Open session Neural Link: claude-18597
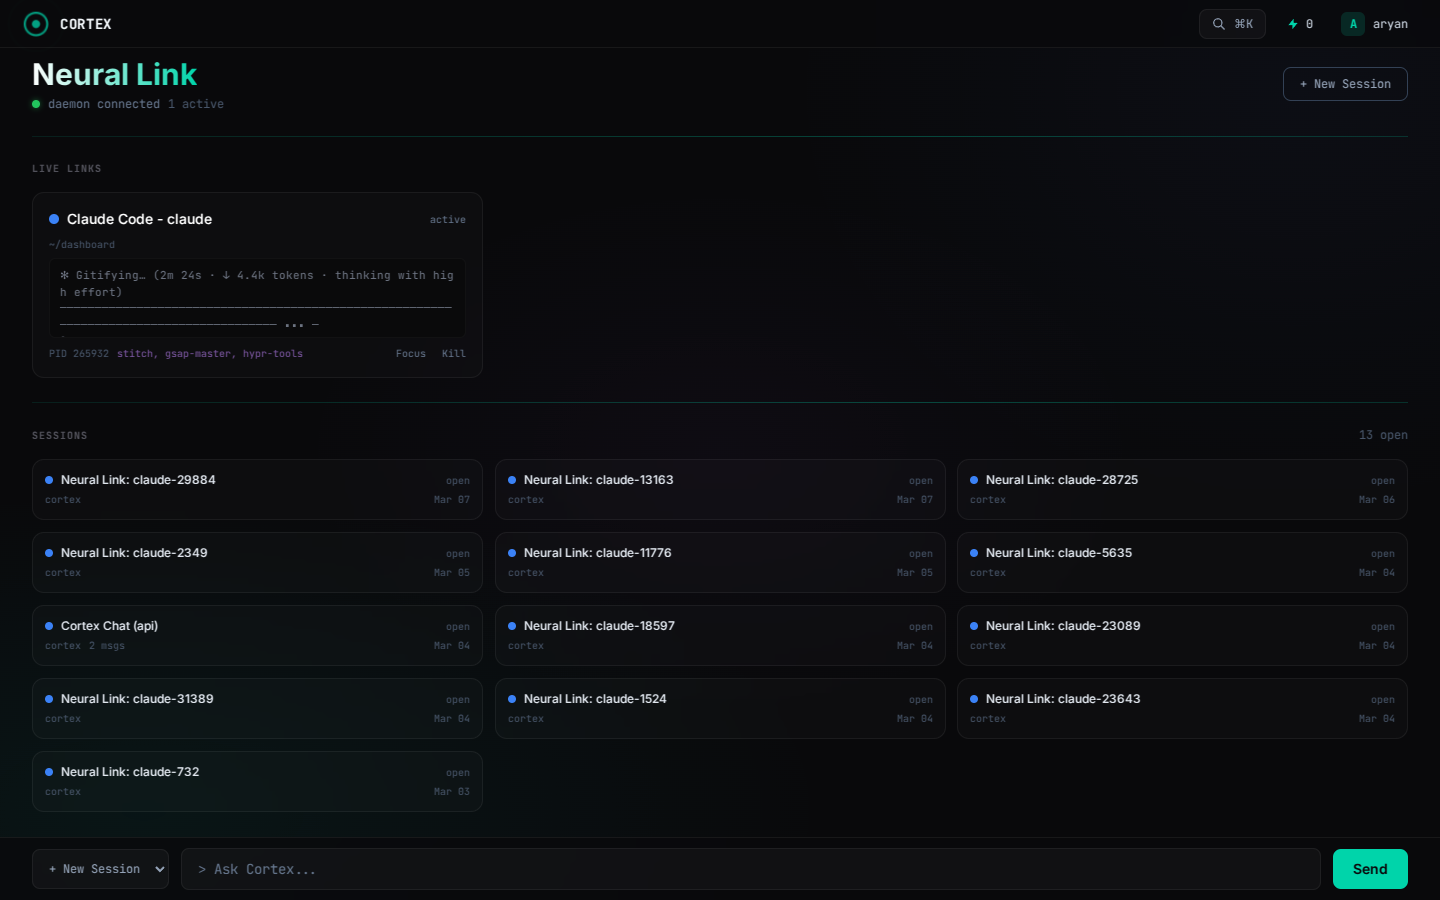Screen dimensions: 1440x900 point(720,635)
